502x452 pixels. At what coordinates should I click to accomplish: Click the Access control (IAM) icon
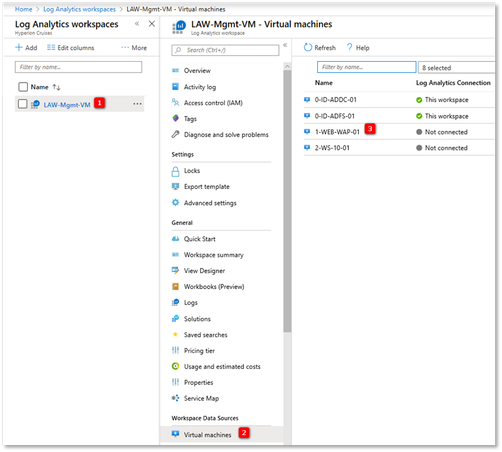click(175, 102)
